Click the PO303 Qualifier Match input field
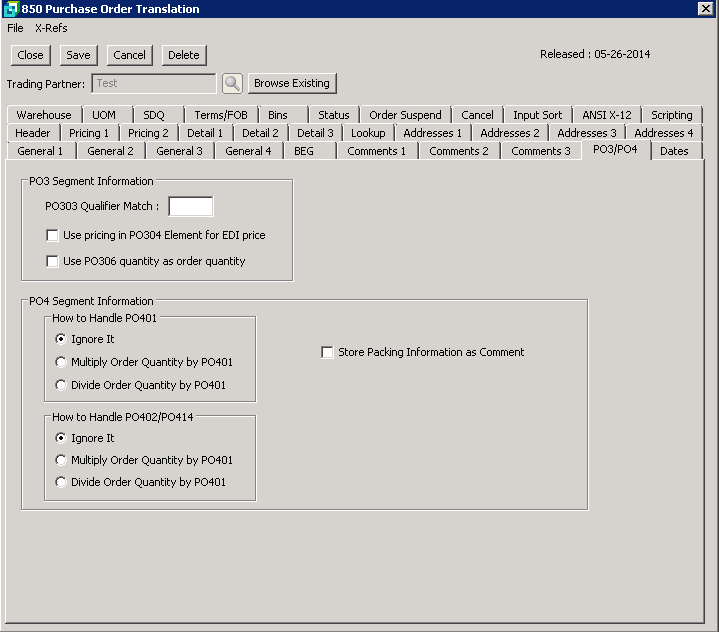719x632 pixels. point(190,207)
